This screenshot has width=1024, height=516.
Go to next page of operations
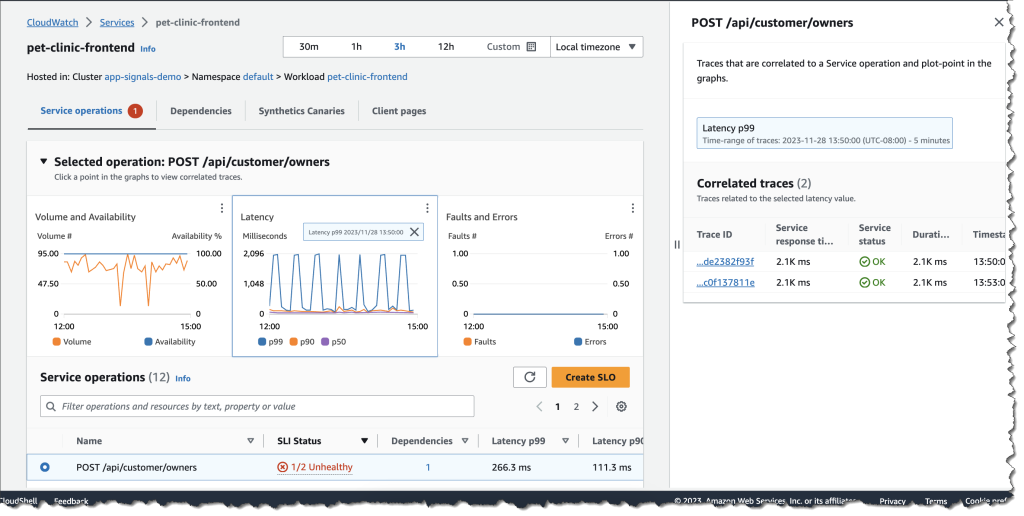click(595, 407)
